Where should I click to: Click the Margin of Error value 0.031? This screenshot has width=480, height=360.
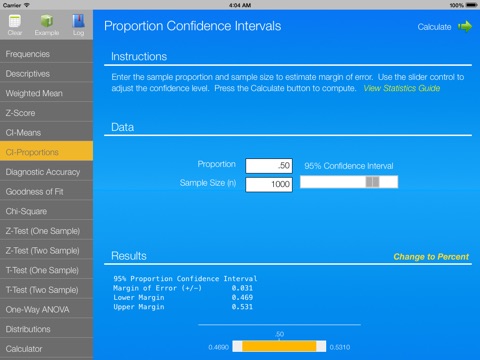point(242,288)
